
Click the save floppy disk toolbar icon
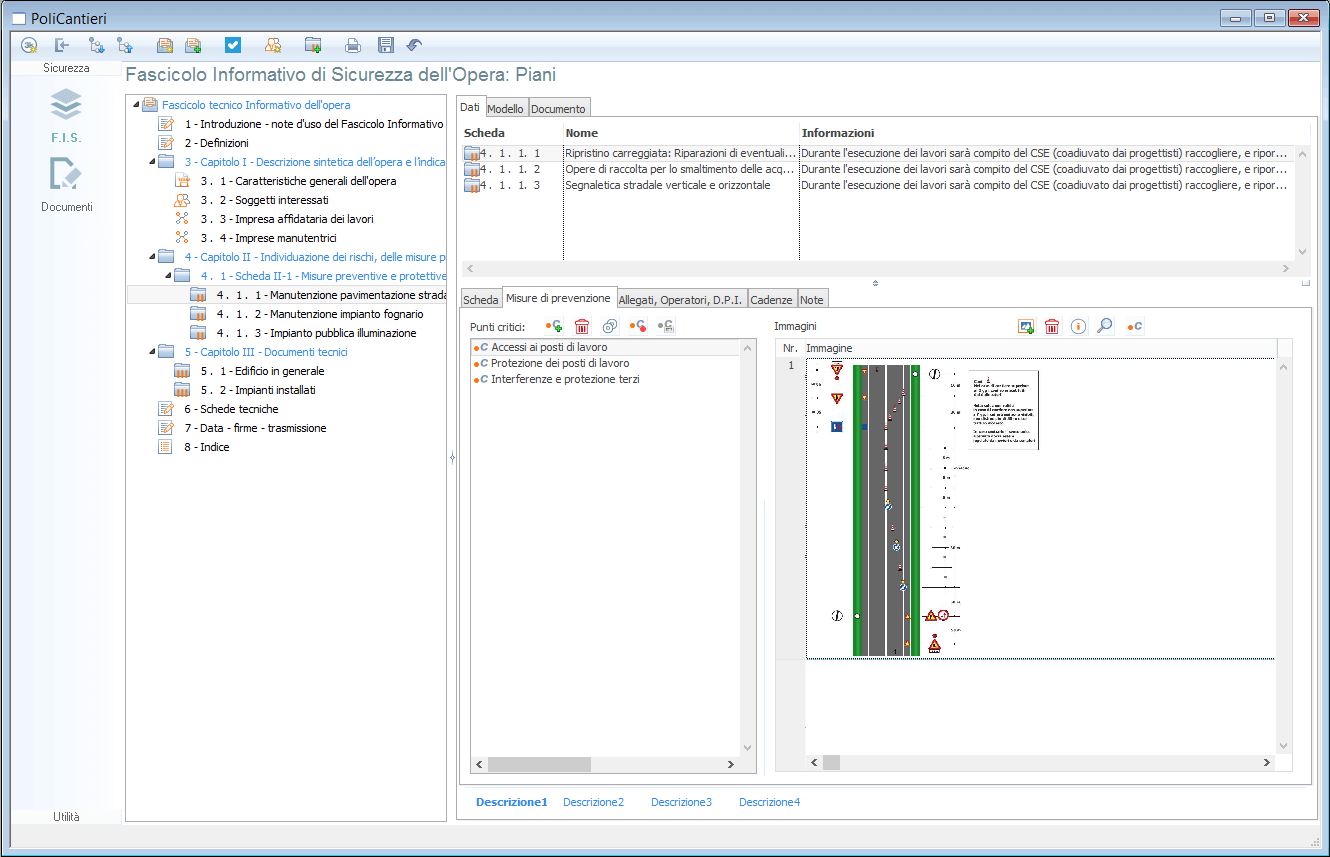(x=385, y=45)
